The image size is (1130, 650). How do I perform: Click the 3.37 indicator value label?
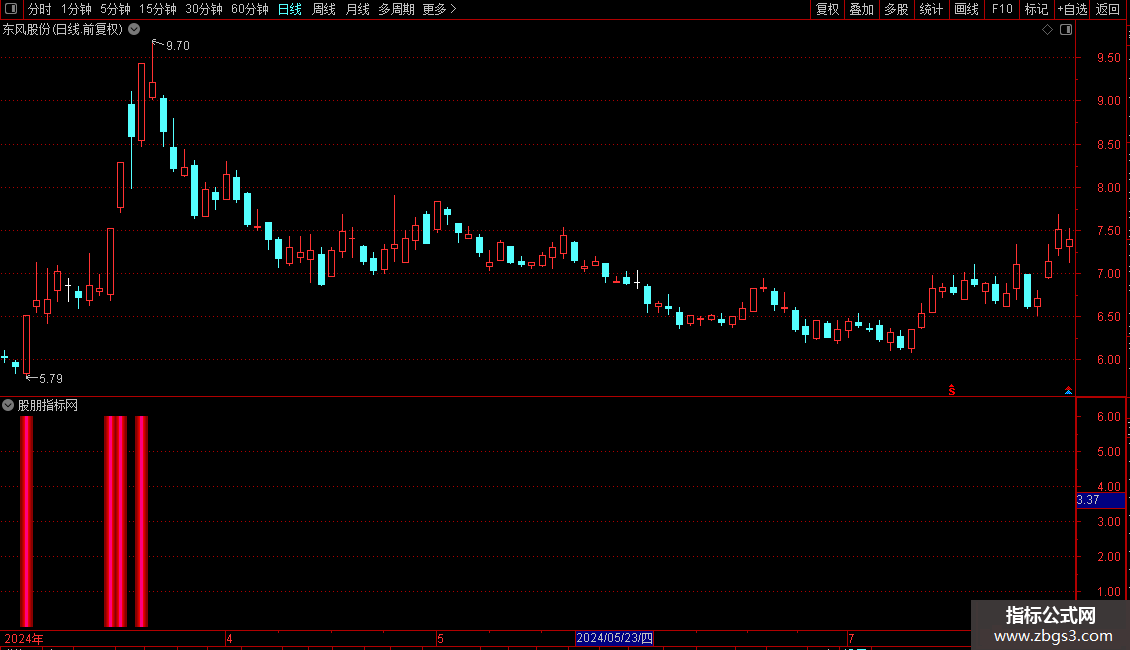pyautogui.click(x=1100, y=500)
